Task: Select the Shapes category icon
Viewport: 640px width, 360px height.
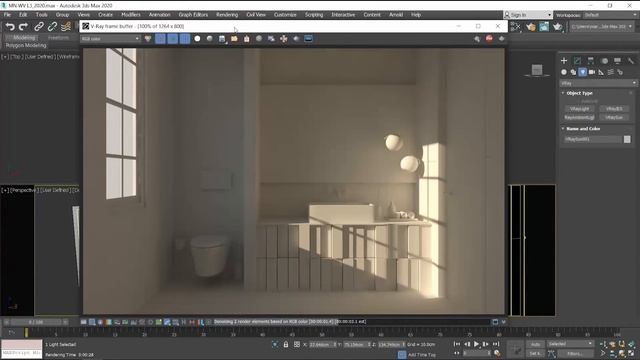Action: point(573,72)
